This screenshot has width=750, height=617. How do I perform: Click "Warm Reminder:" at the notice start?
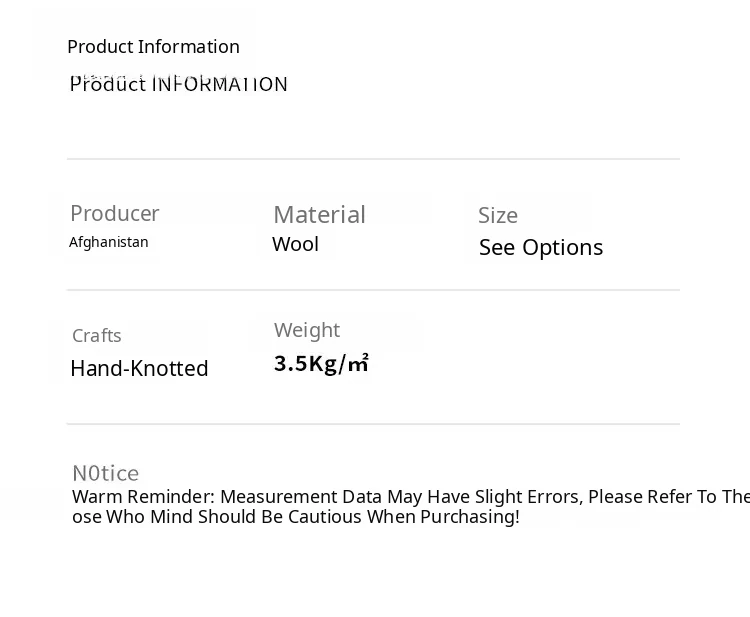(143, 497)
